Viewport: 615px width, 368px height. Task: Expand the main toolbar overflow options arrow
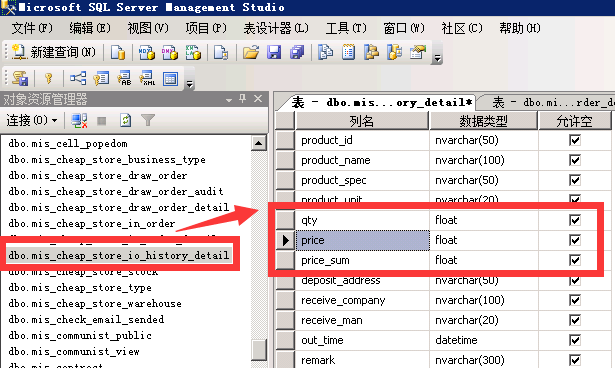click(x=437, y=58)
